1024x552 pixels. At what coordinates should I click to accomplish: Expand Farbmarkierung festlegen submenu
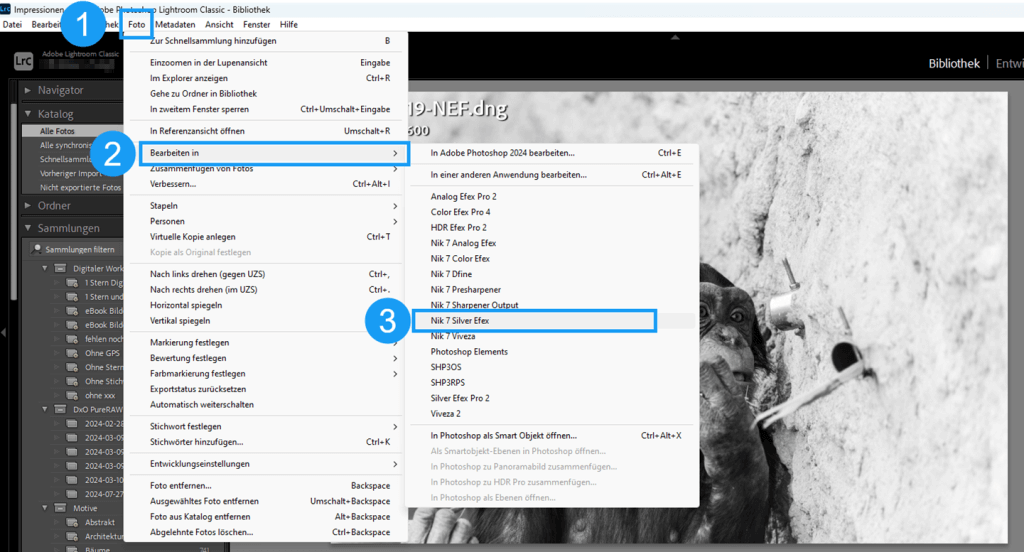266,374
